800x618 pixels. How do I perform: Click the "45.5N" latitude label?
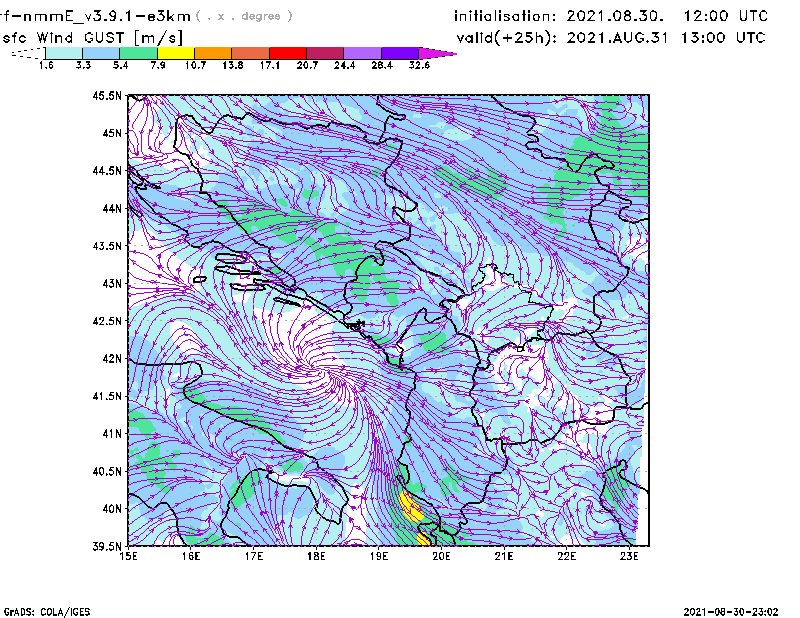click(107, 95)
